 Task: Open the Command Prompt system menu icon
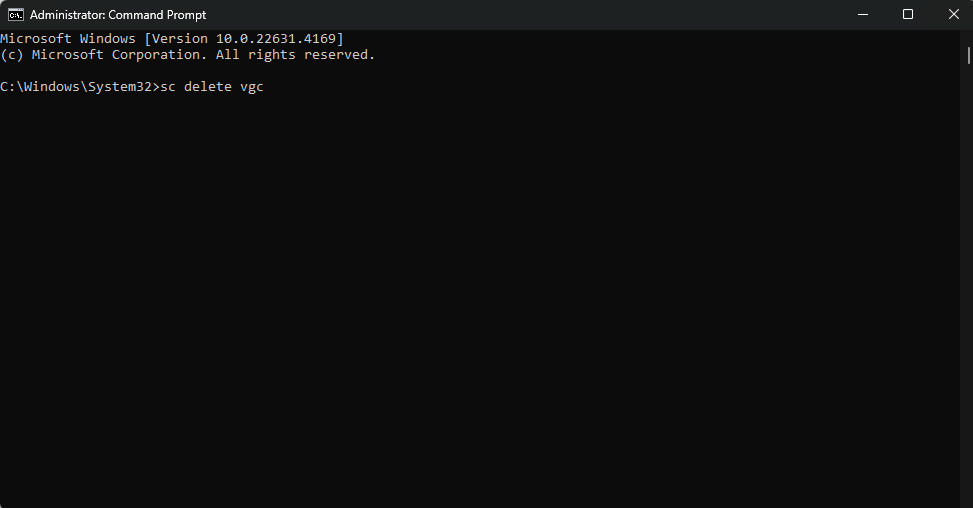tap(15, 15)
